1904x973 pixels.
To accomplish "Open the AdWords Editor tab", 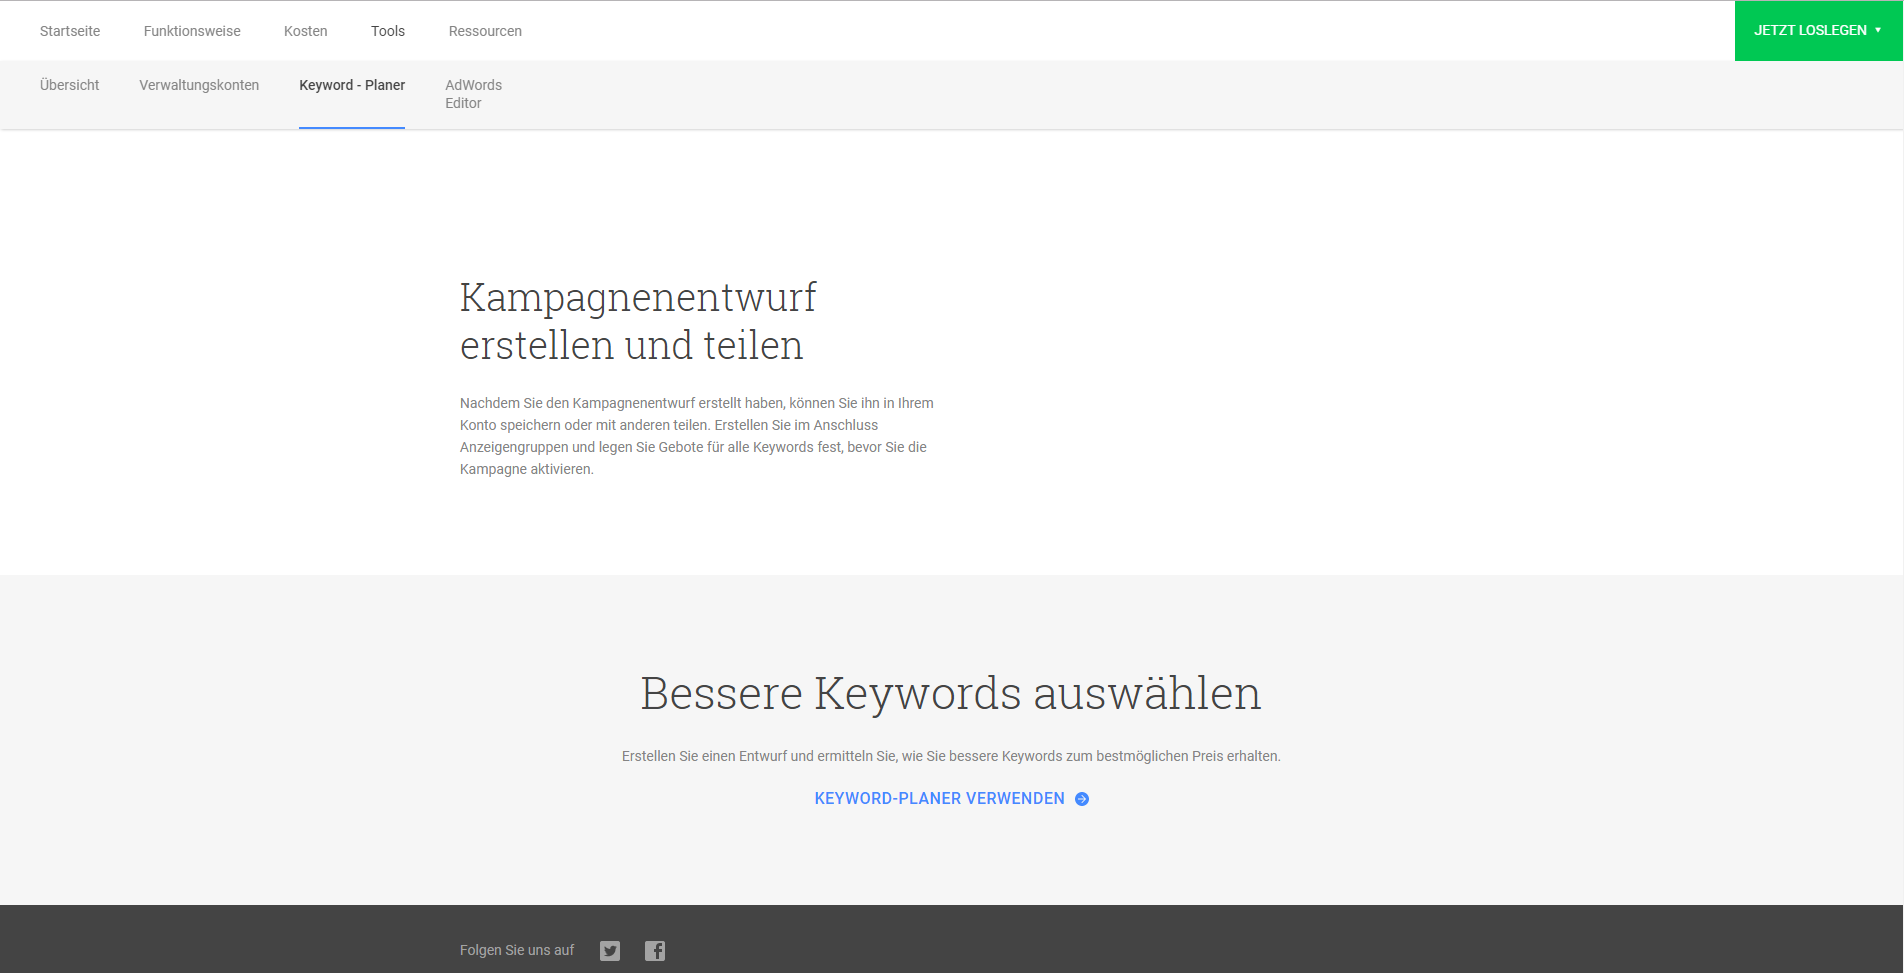I will click(x=474, y=94).
